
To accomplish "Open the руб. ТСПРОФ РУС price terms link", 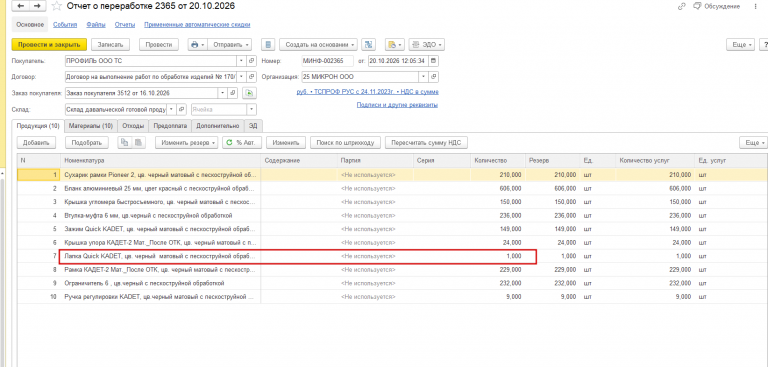I will coord(367,92).
